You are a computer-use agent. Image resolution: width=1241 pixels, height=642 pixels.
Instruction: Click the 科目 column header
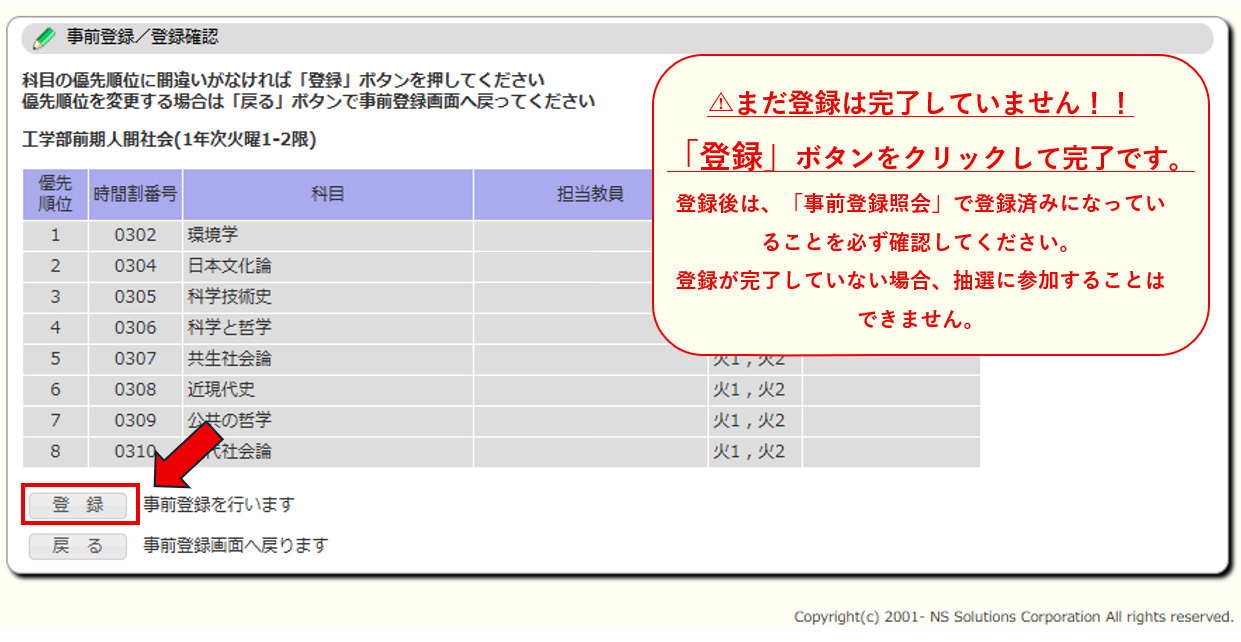click(328, 194)
